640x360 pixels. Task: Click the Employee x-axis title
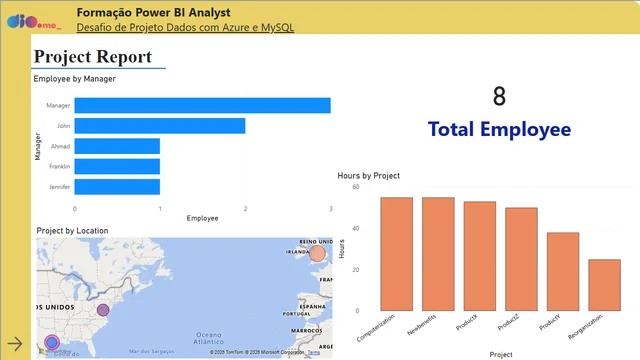tap(202, 218)
